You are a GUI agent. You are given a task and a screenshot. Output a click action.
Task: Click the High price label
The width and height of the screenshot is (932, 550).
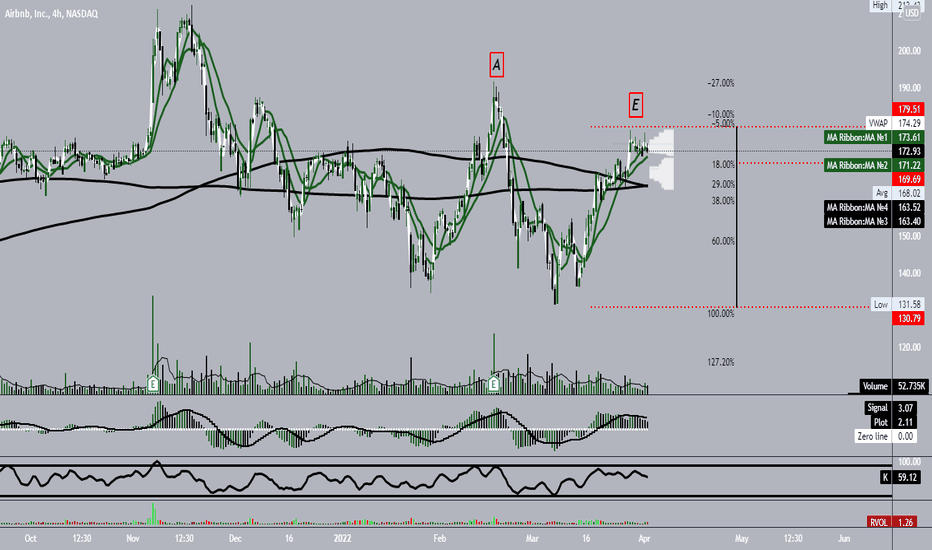pyautogui.click(x=895, y=5)
